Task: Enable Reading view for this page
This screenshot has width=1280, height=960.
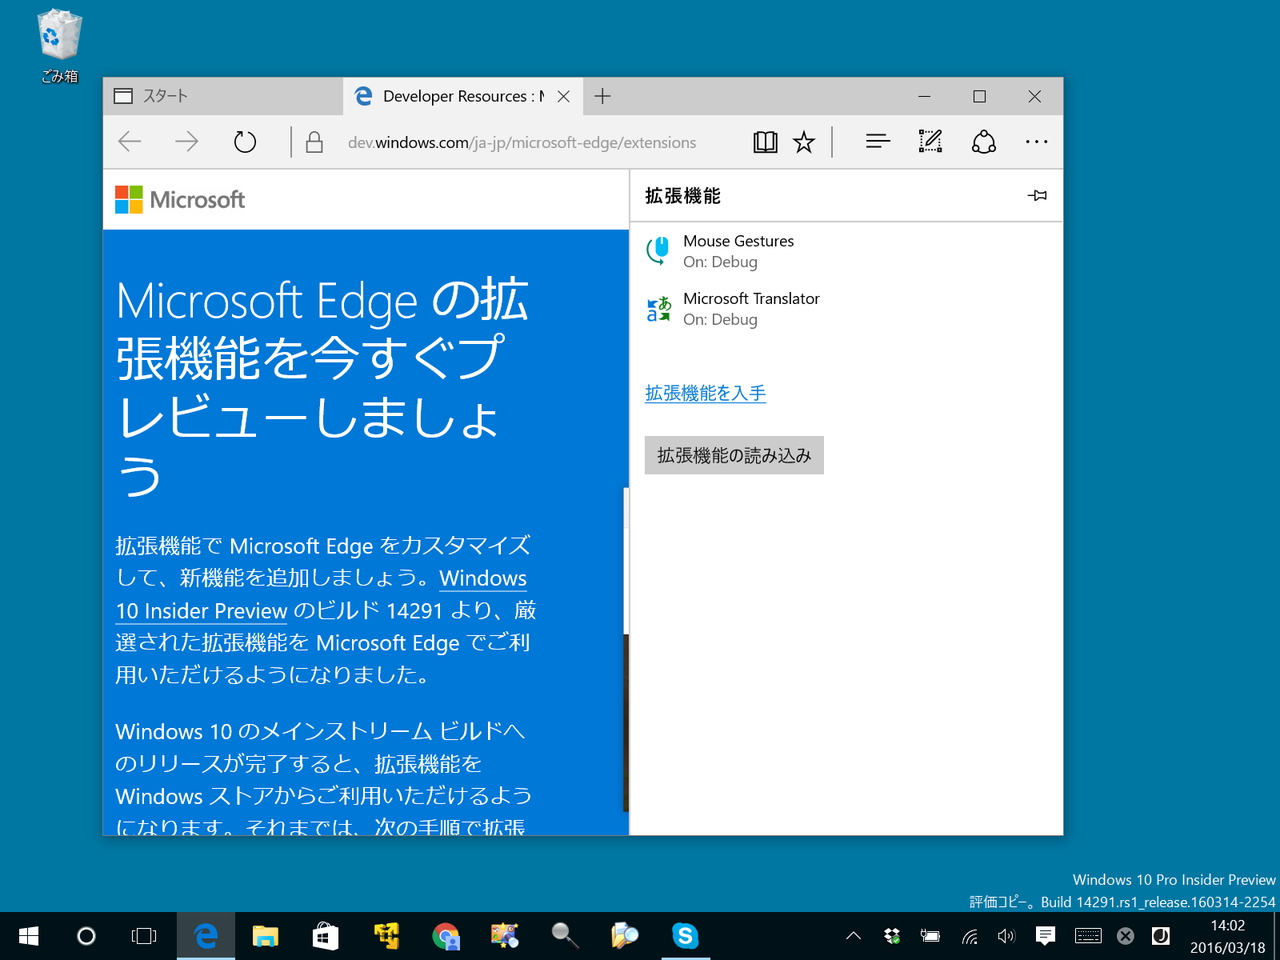Action: coord(765,141)
